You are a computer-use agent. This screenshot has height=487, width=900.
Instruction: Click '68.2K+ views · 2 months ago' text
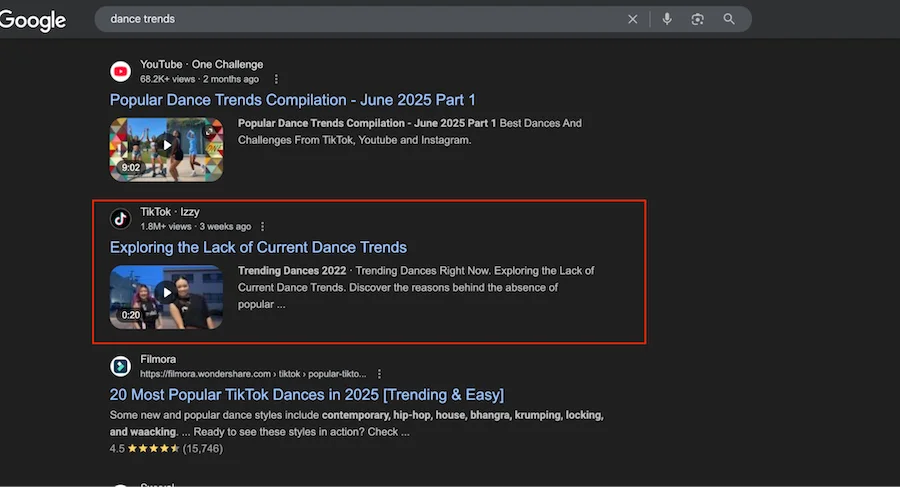[x=199, y=79]
